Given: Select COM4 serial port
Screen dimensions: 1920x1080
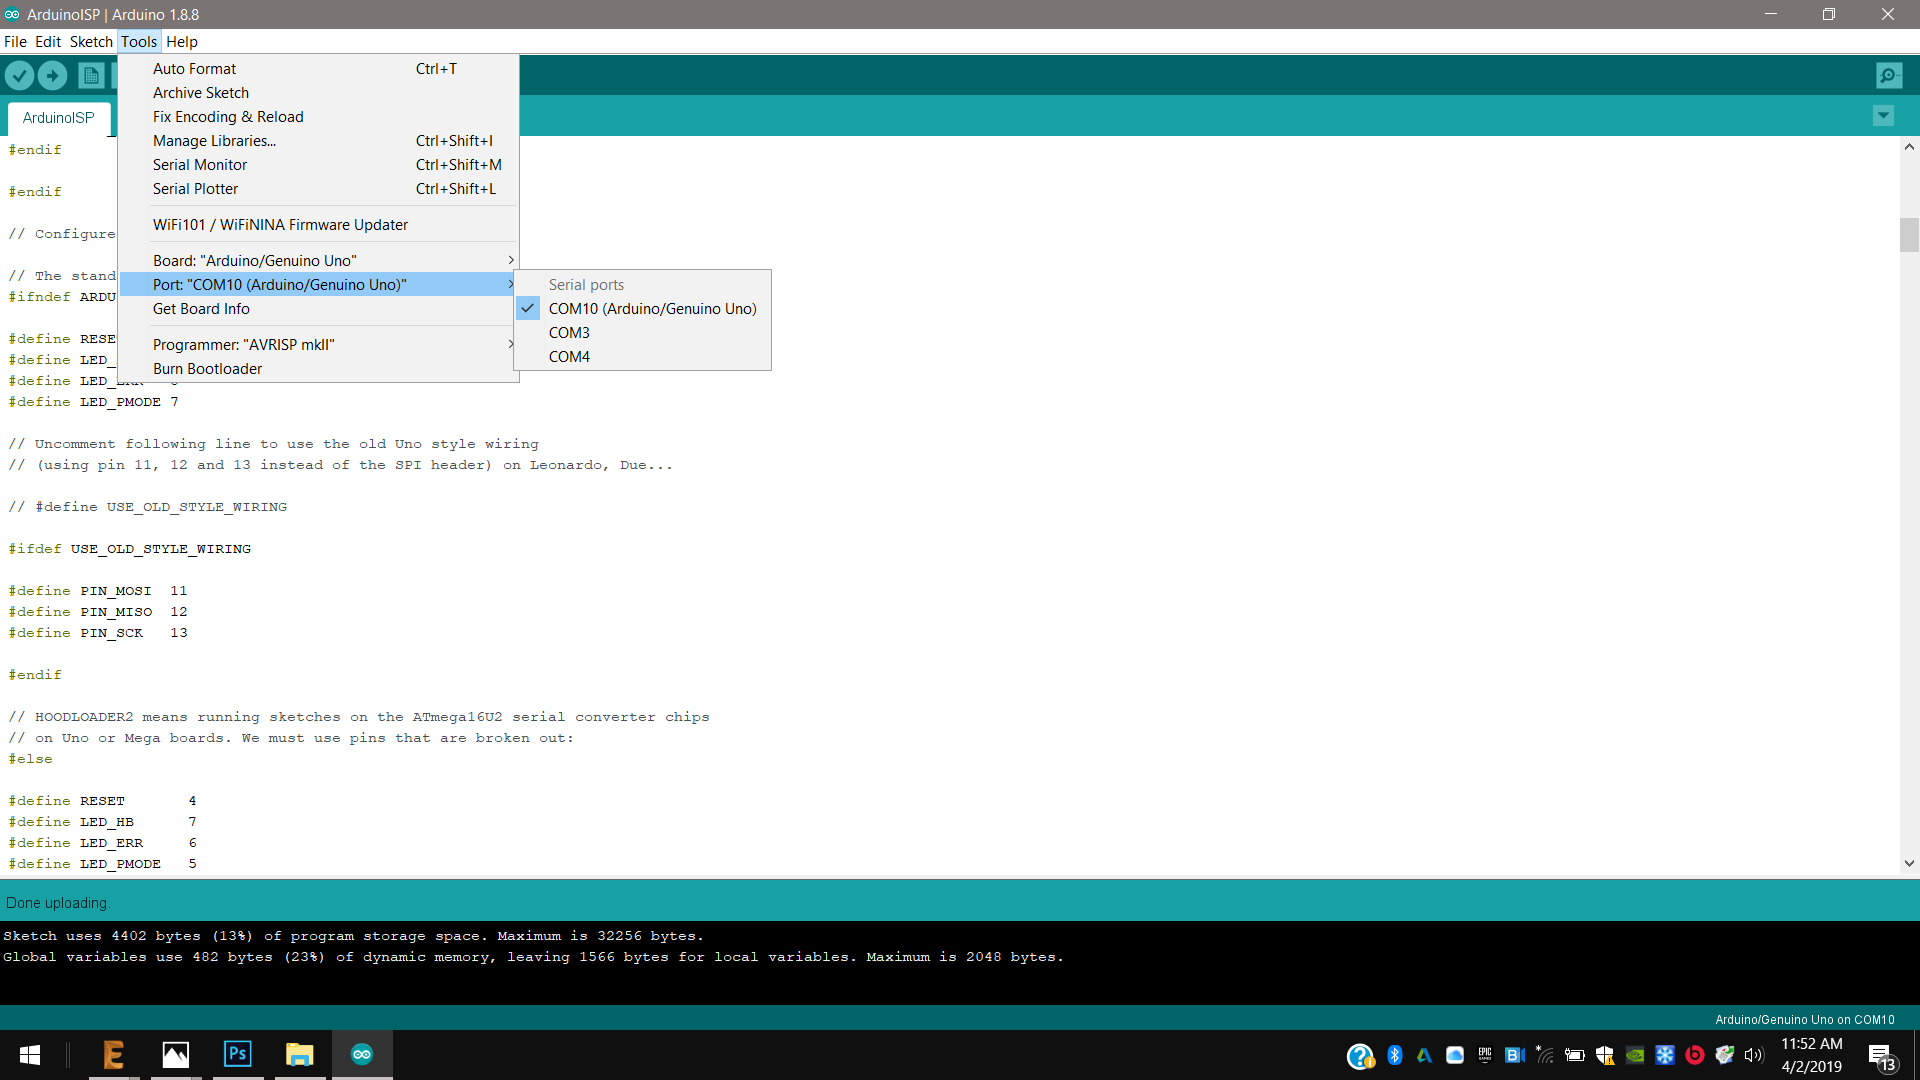Looking at the screenshot, I should (x=569, y=357).
